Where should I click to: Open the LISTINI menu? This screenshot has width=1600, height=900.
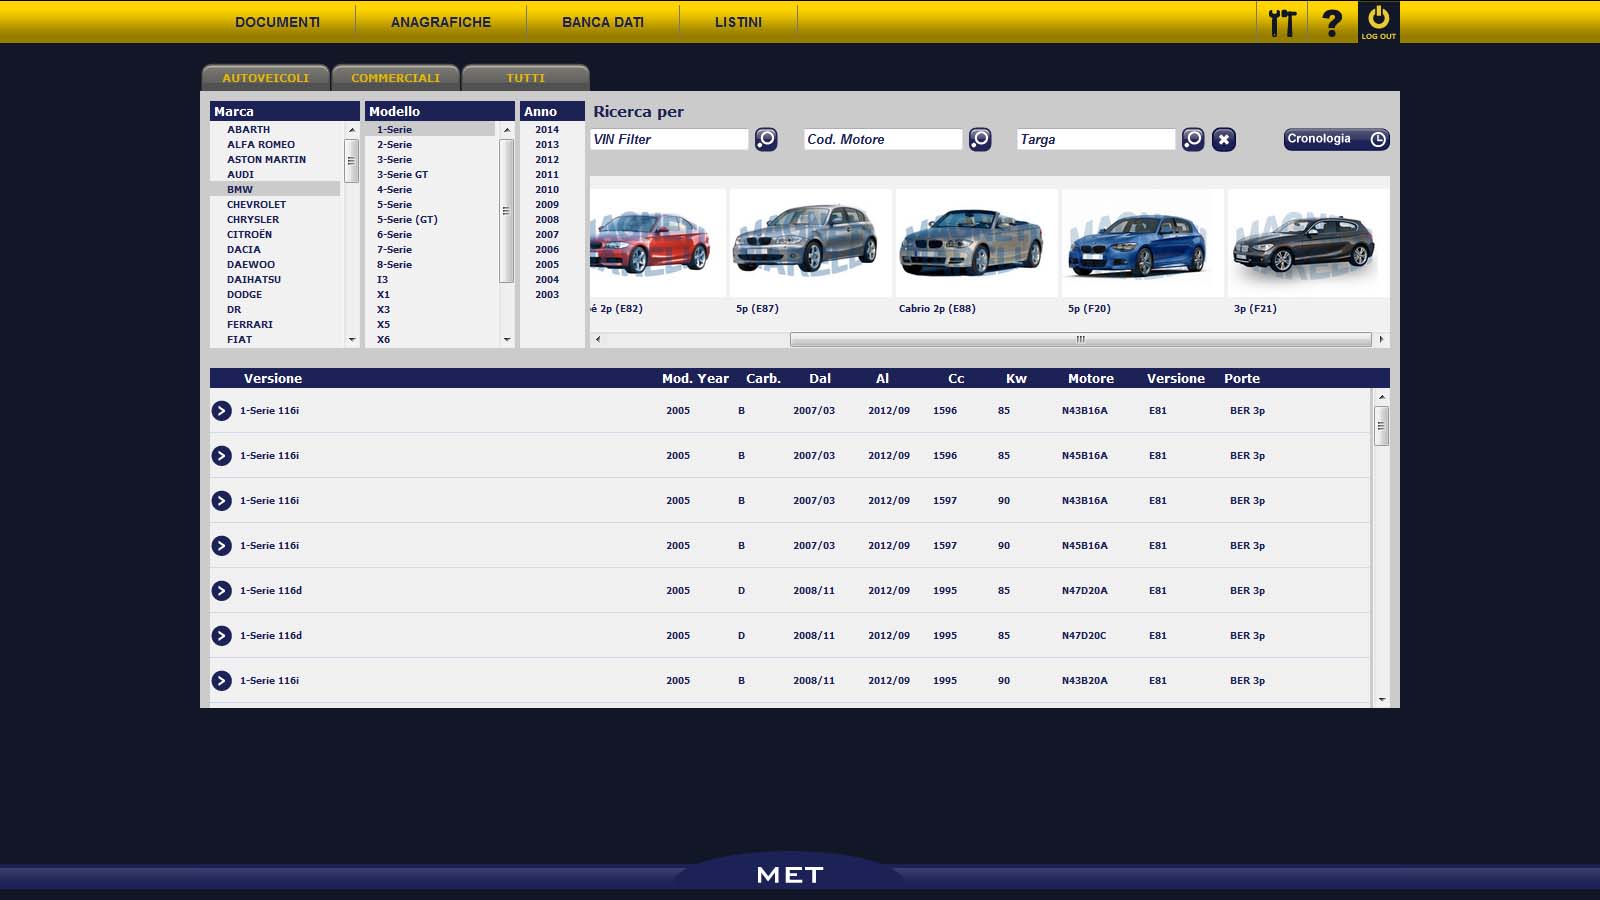tap(738, 22)
